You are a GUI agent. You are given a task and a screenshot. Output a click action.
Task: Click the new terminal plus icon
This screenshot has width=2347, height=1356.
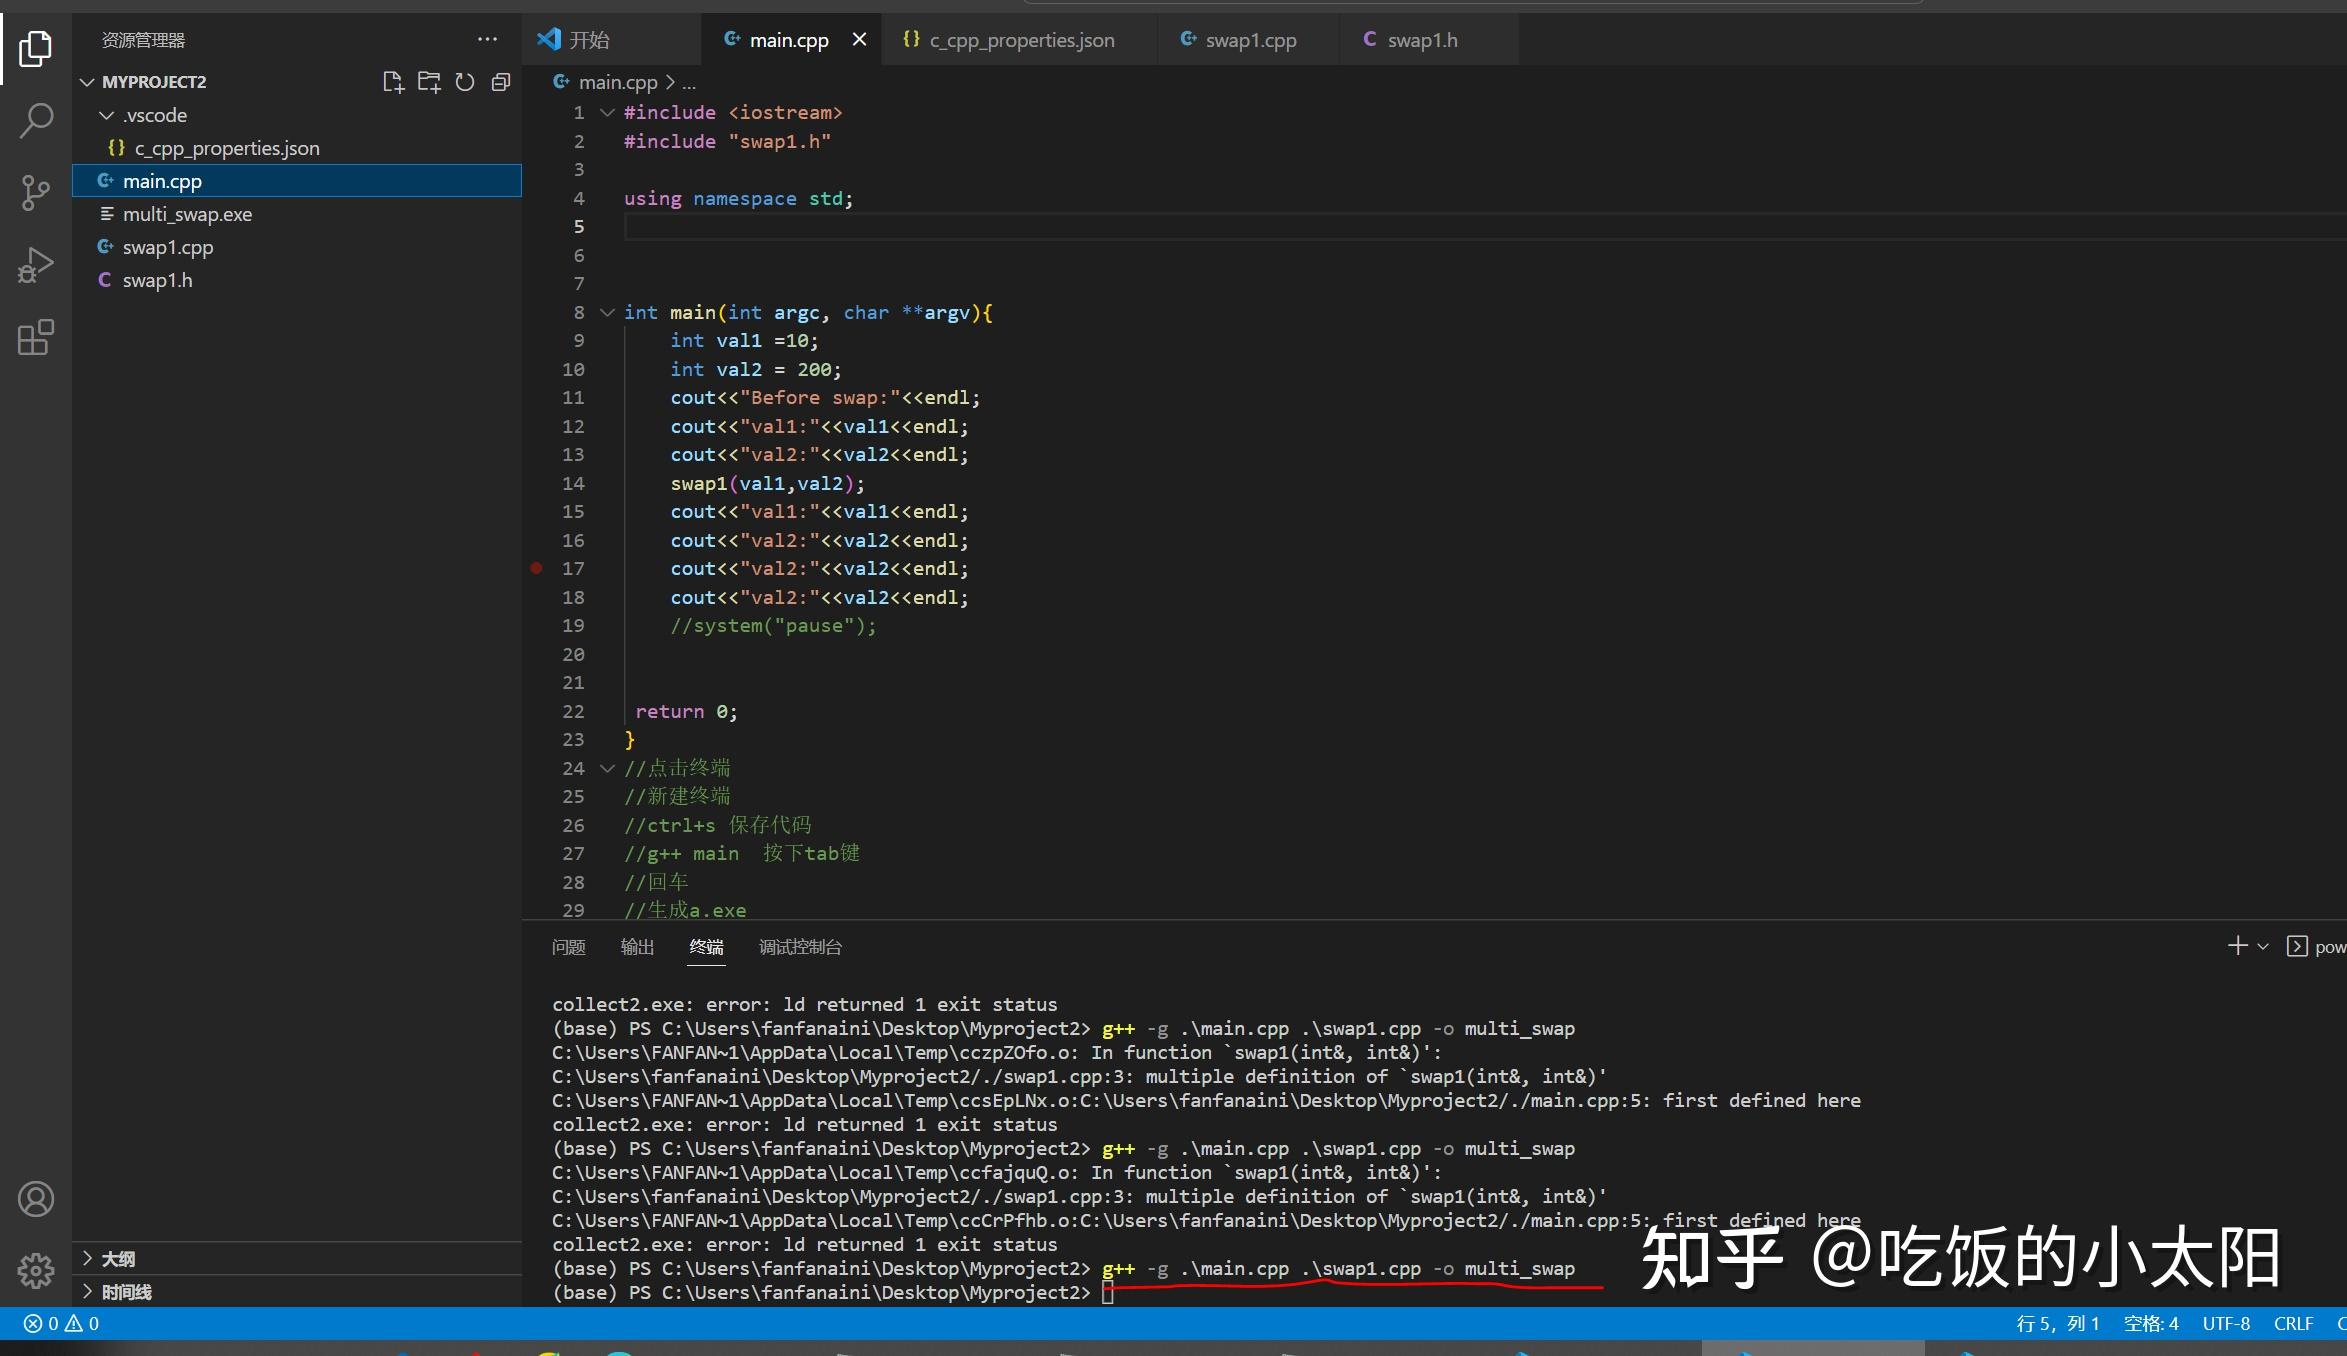2238,946
